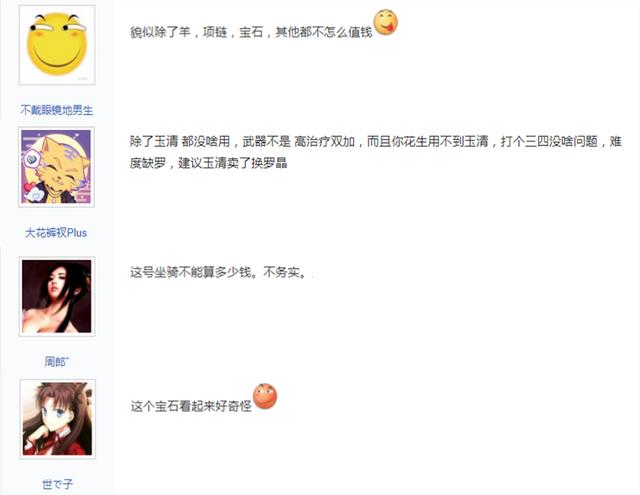Open the brown-haired anime girl avatar
Viewport: 640px width, 495px height.
(57, 419)
